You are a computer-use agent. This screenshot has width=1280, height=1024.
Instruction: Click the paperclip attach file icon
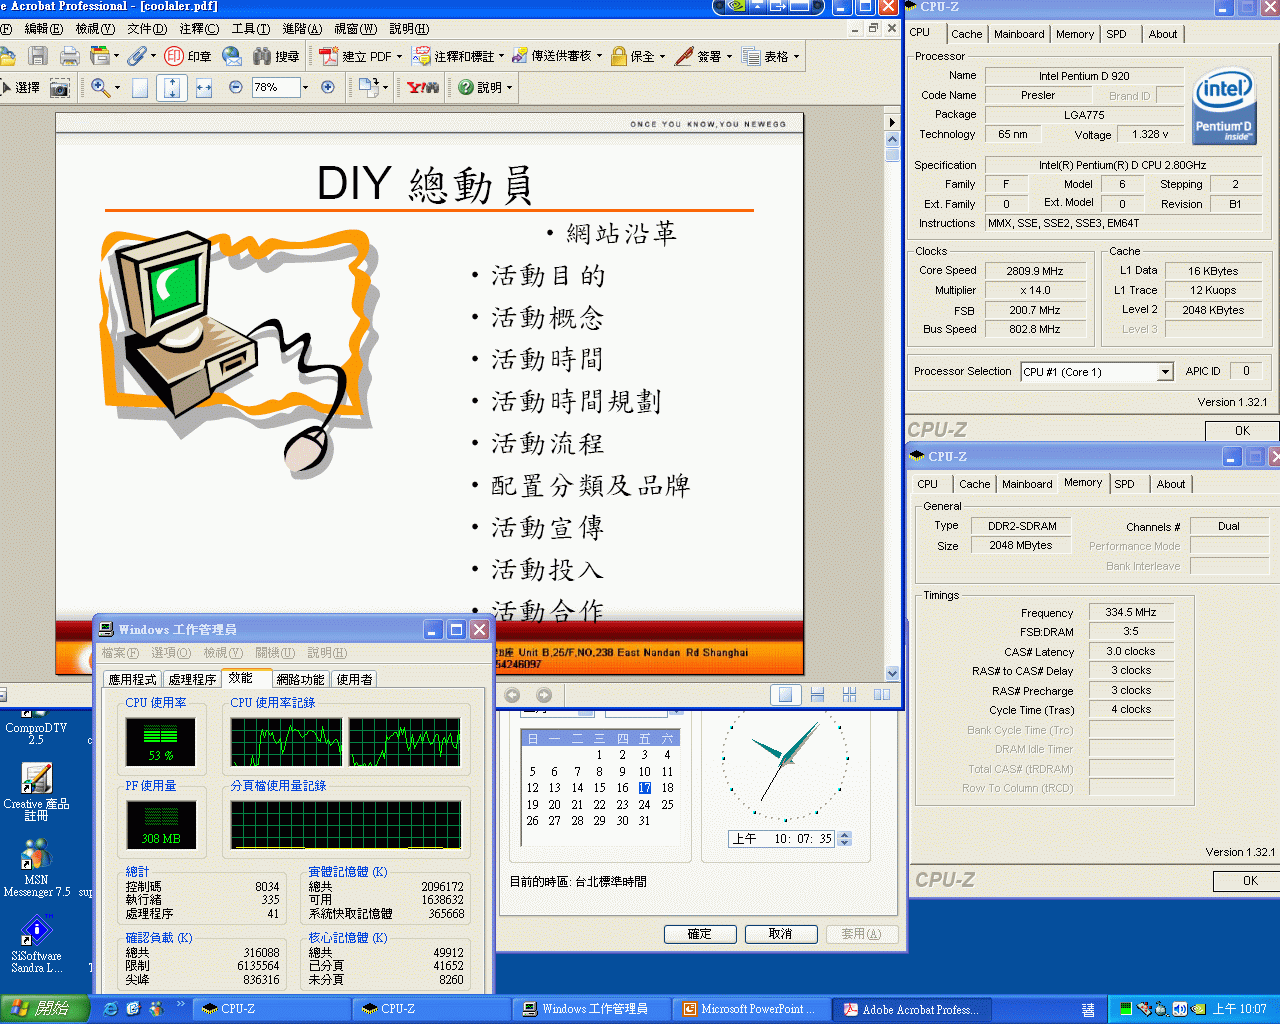[x=136, y=56]
